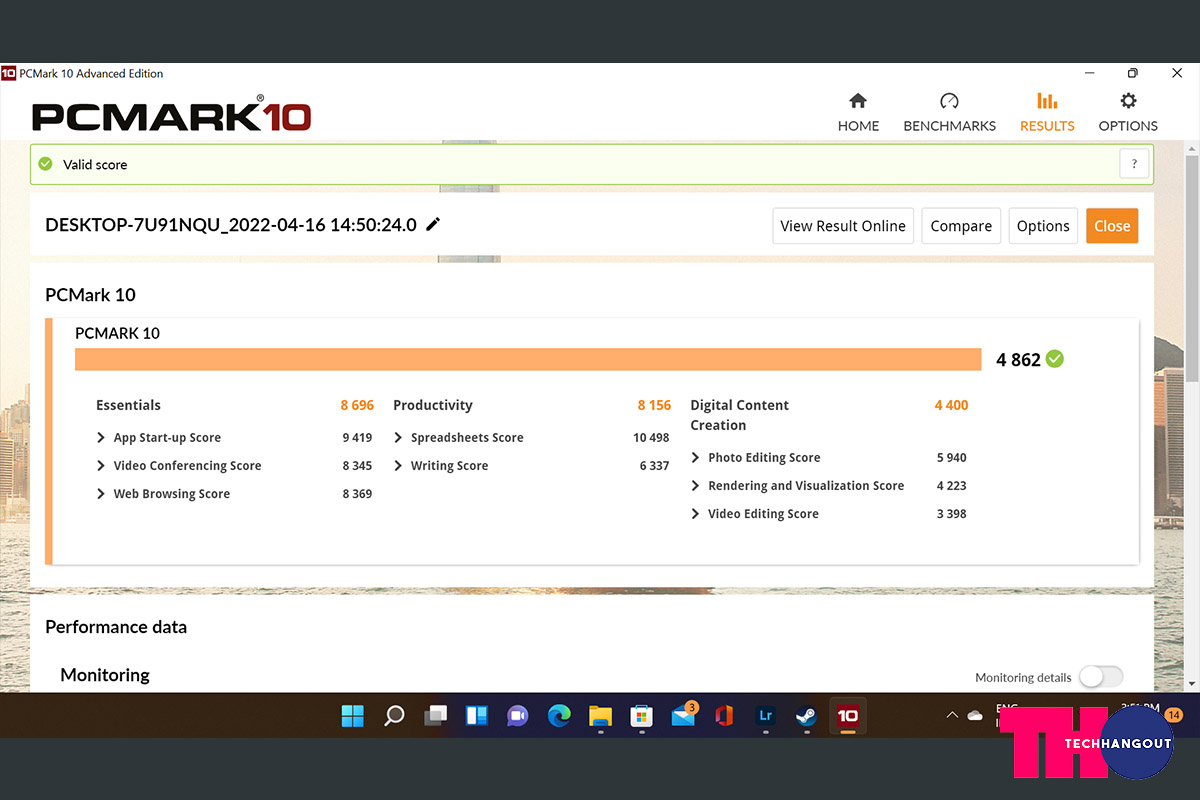This screenshot has width=1200, height=800.
Task: Click the green valid score checkmark icon
Action: 45,164
